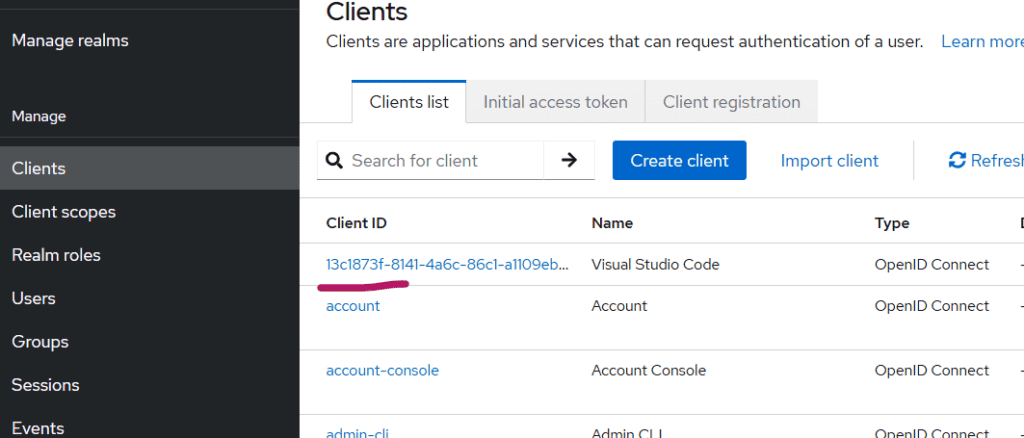The width and height of the screenshot is (1024, 438).
Task: Switch to Client registration tab
Action: click(x=731, y=102)
